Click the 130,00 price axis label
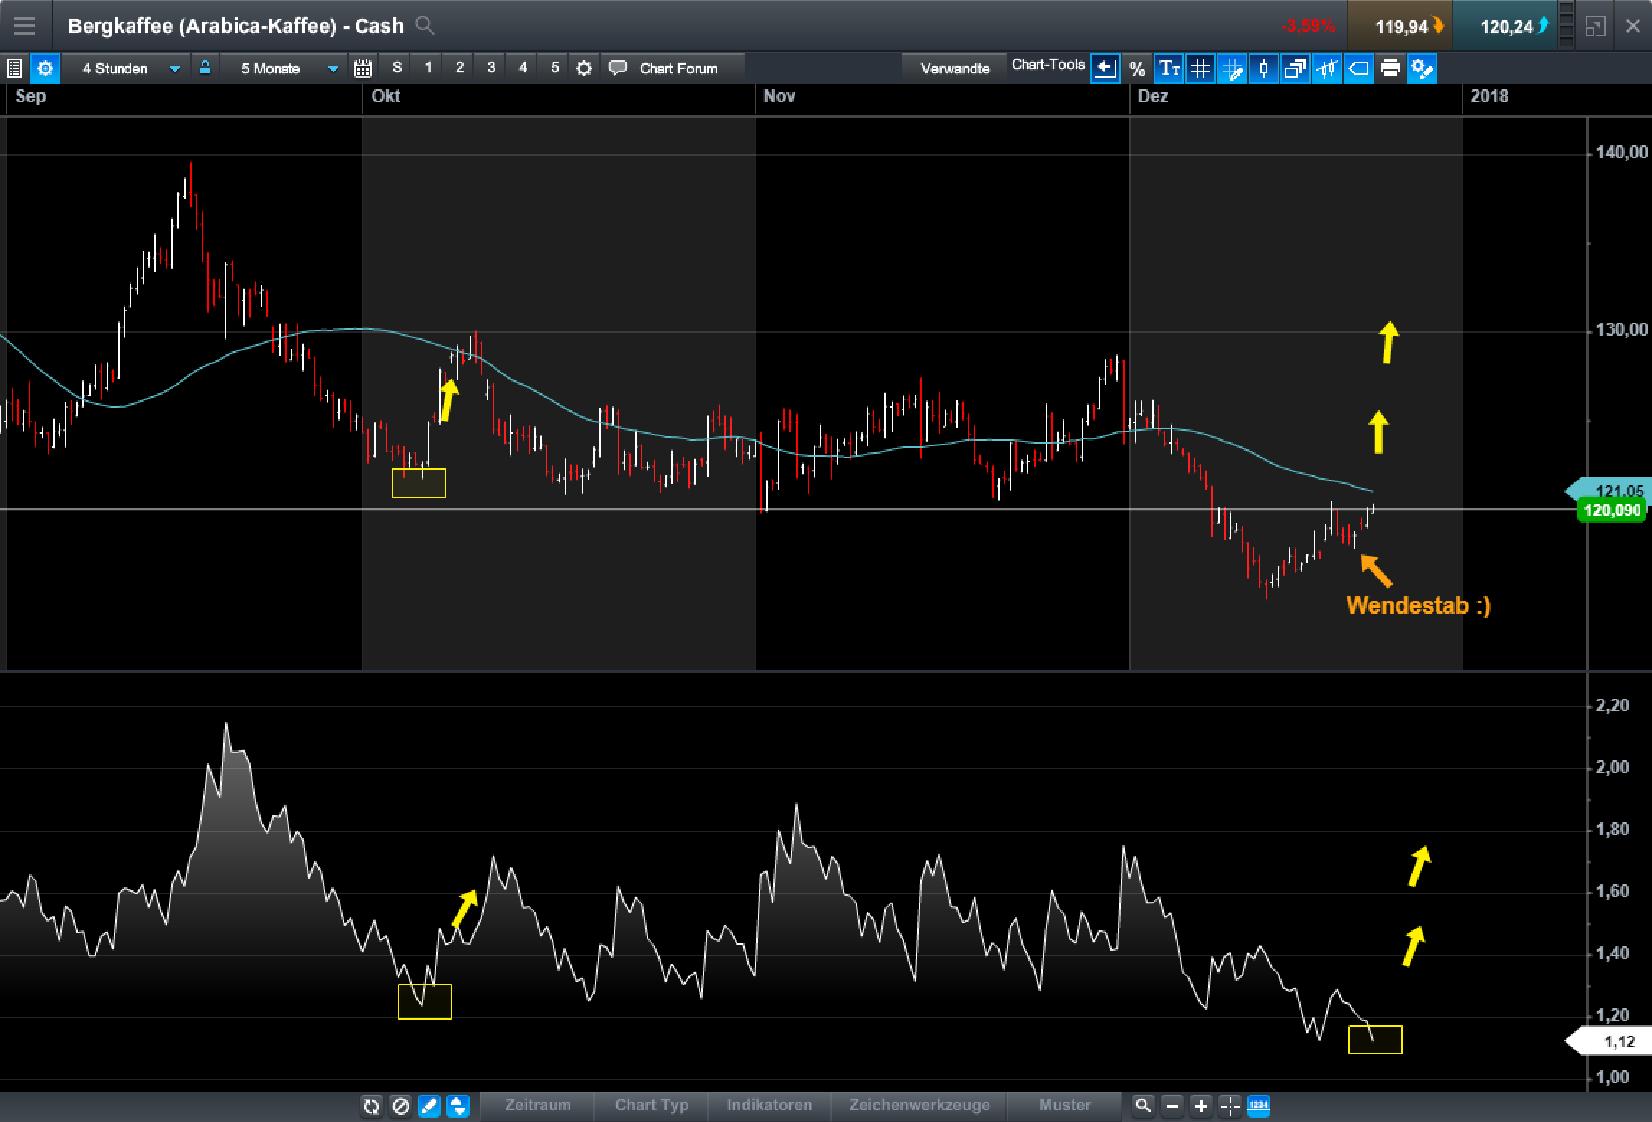Viewport: 1652px width, 1122px height. [1622, 330]
